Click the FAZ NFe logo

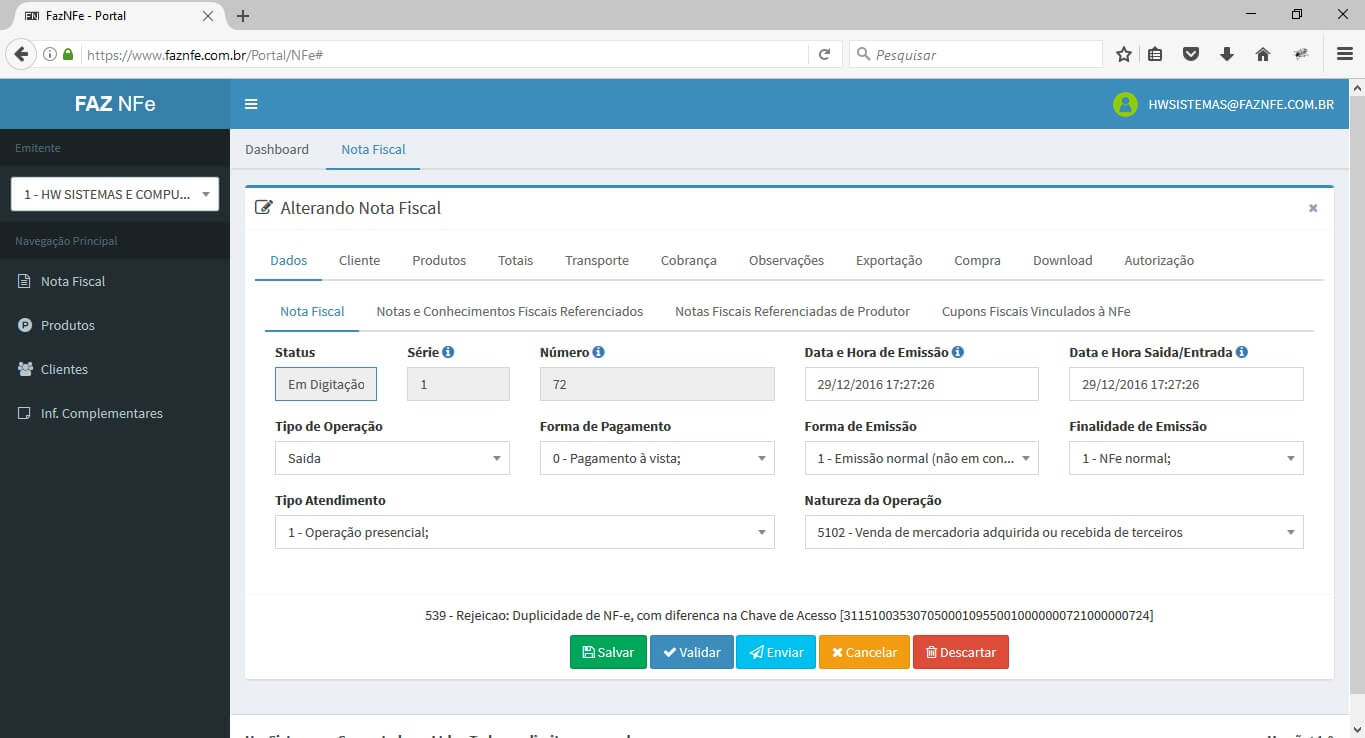115,104
